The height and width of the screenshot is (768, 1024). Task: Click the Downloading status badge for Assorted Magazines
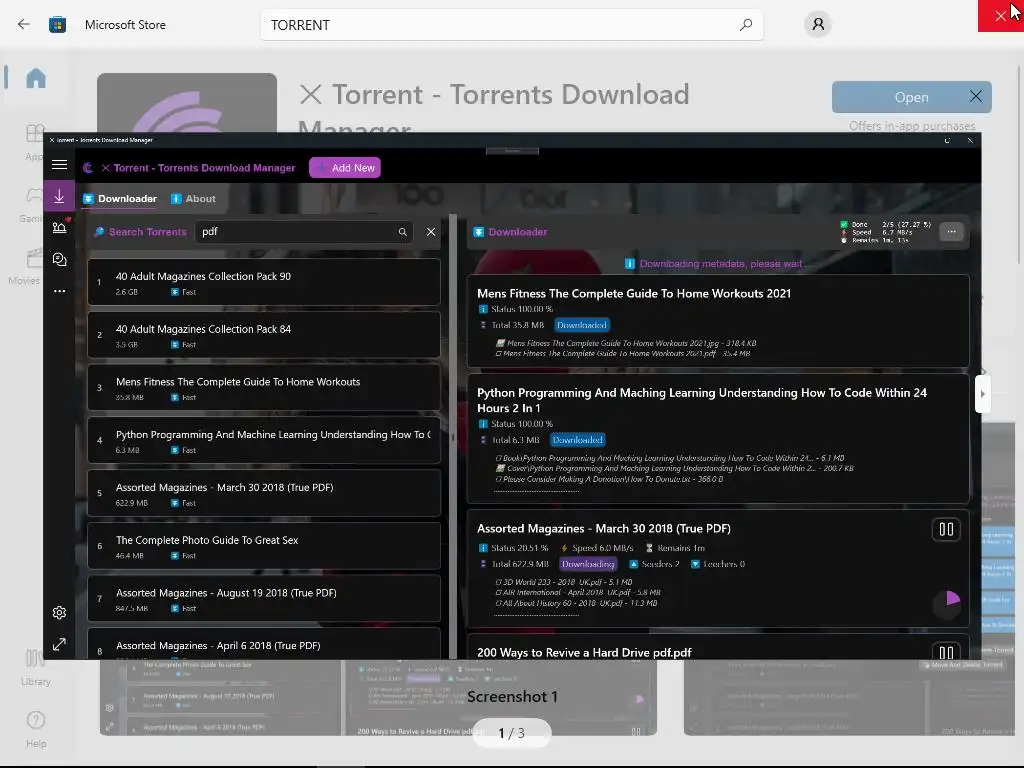point(588,564)
